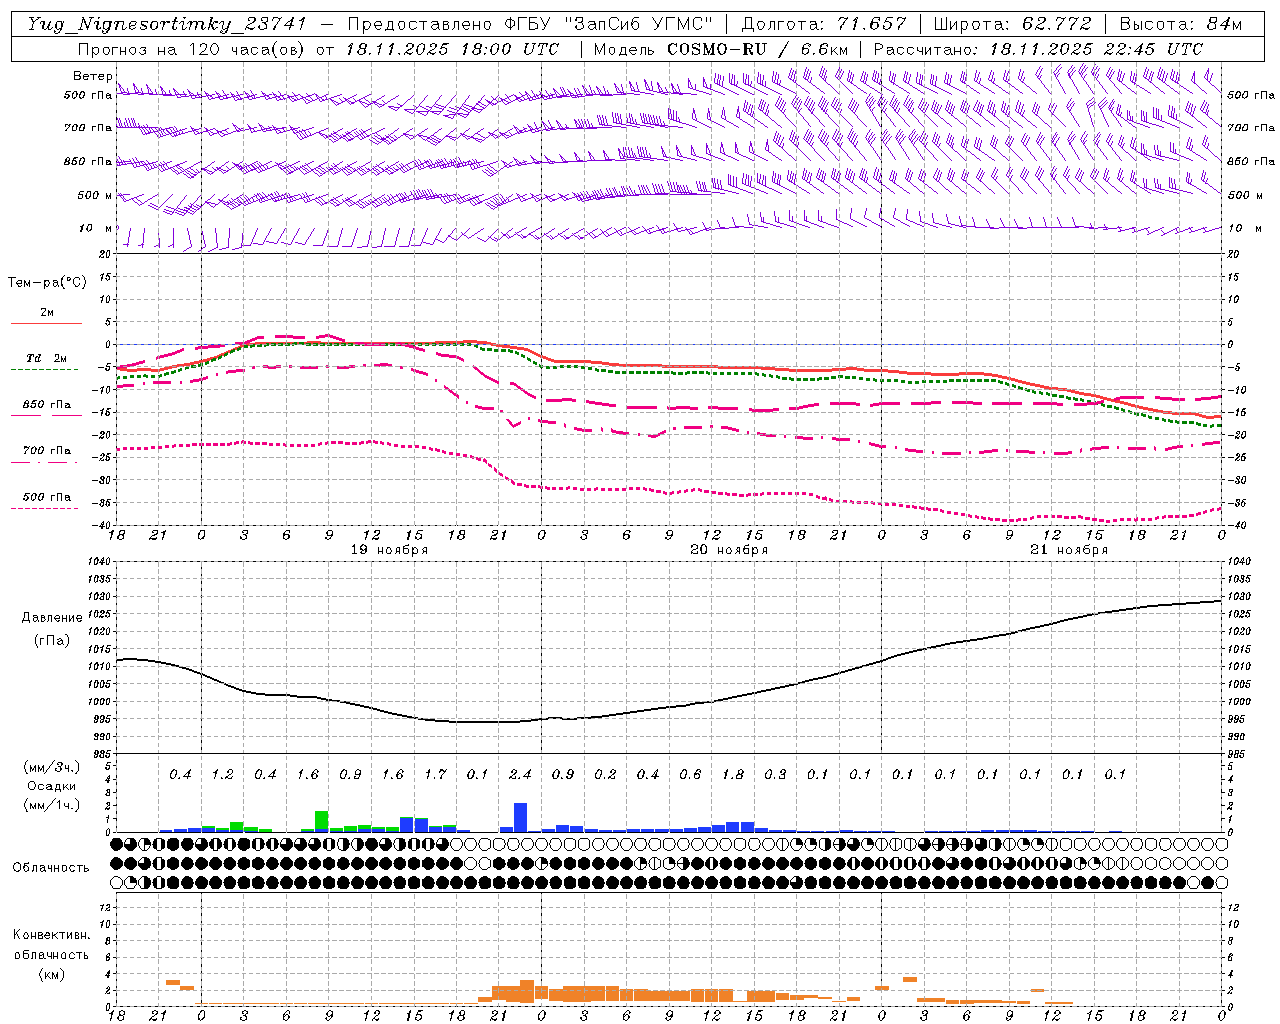Screen dimensions: 1280x1024
Task: Click the station title Yug_Nignesortimky_23741
Action: coord(167,24)
